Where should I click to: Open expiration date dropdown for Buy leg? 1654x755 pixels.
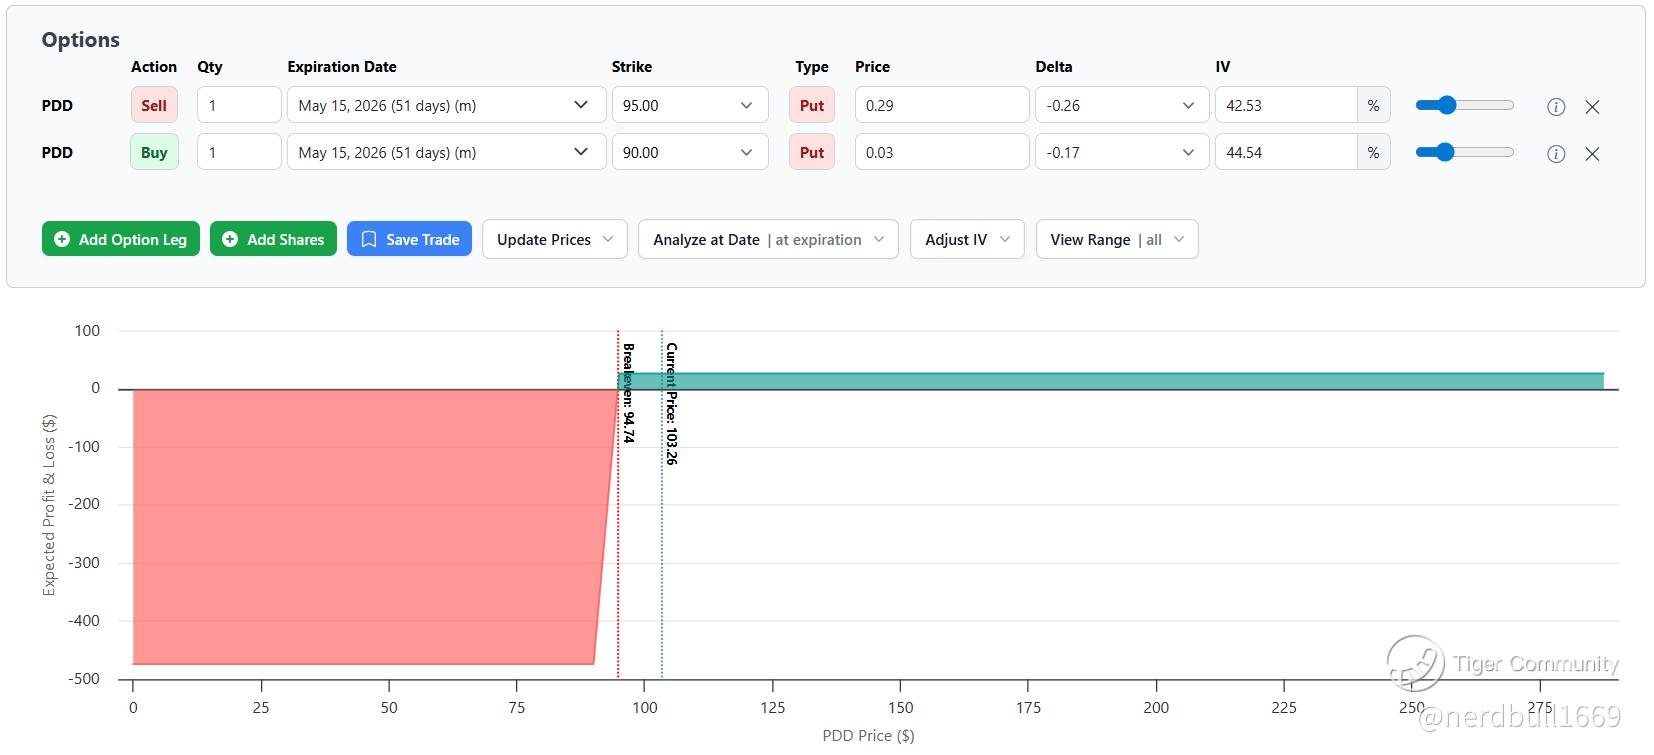(x=446, y=153)
